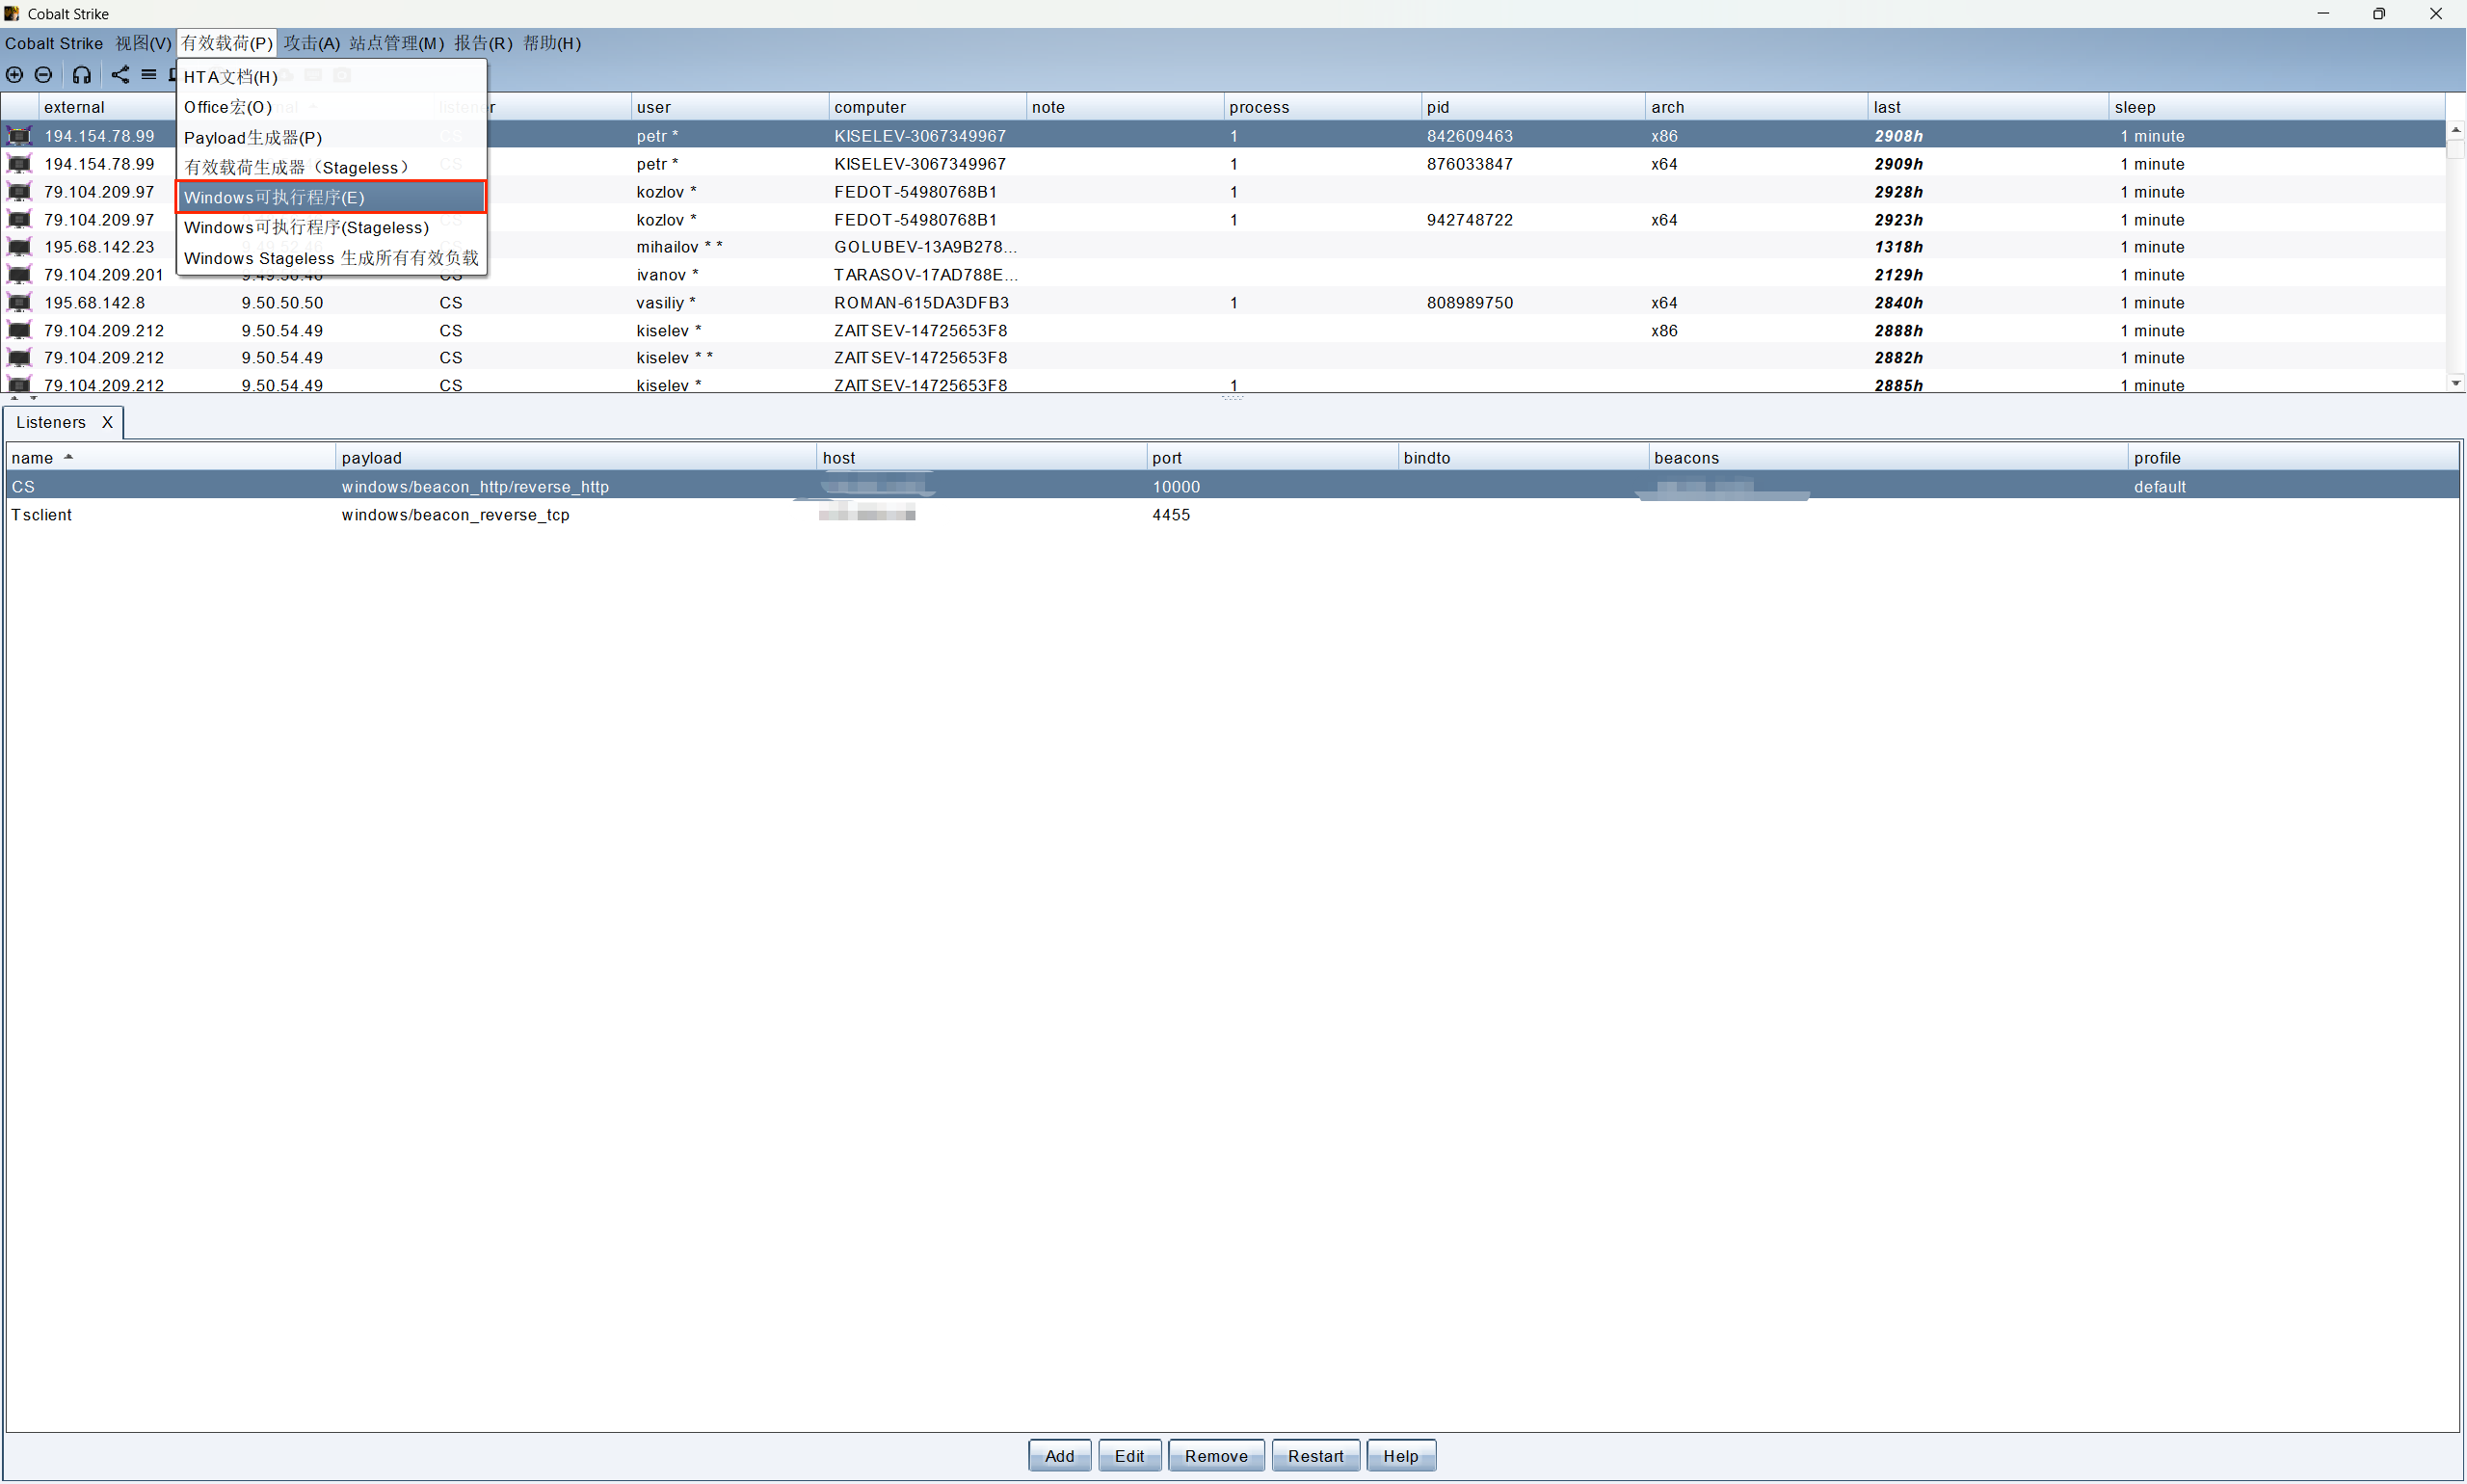Open listeners via headphones toolbar icon

(82, 75)
